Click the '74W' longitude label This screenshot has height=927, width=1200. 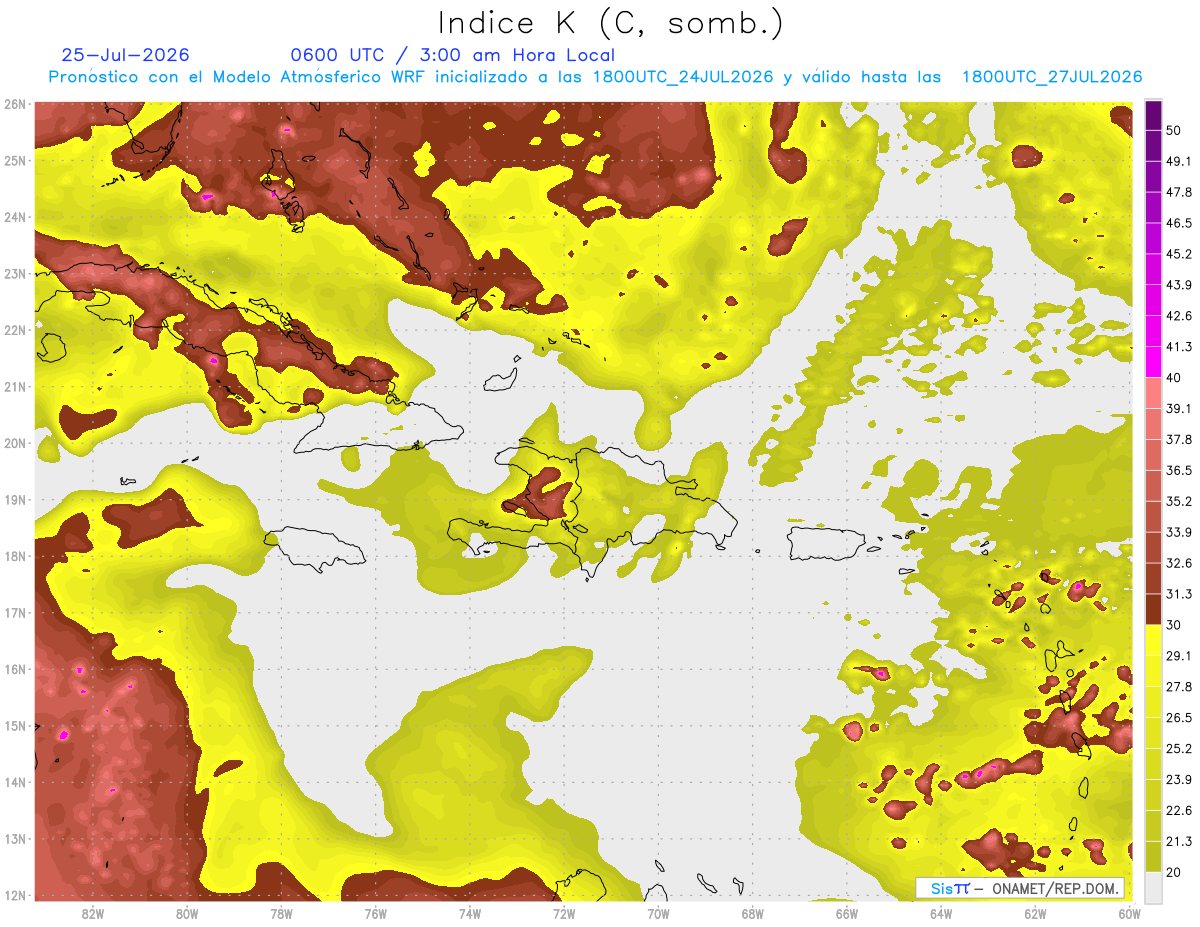[469, 914]
